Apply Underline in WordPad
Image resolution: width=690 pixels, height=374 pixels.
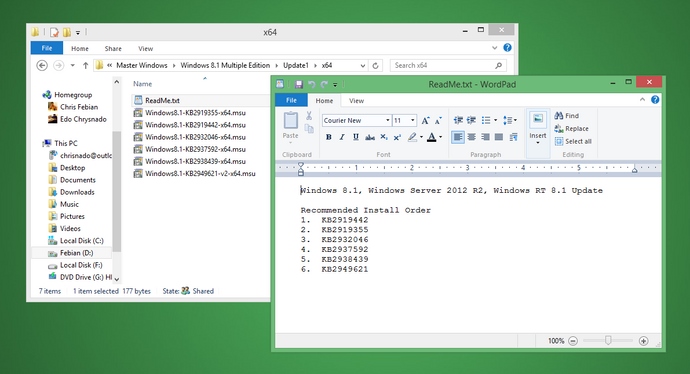356,137
